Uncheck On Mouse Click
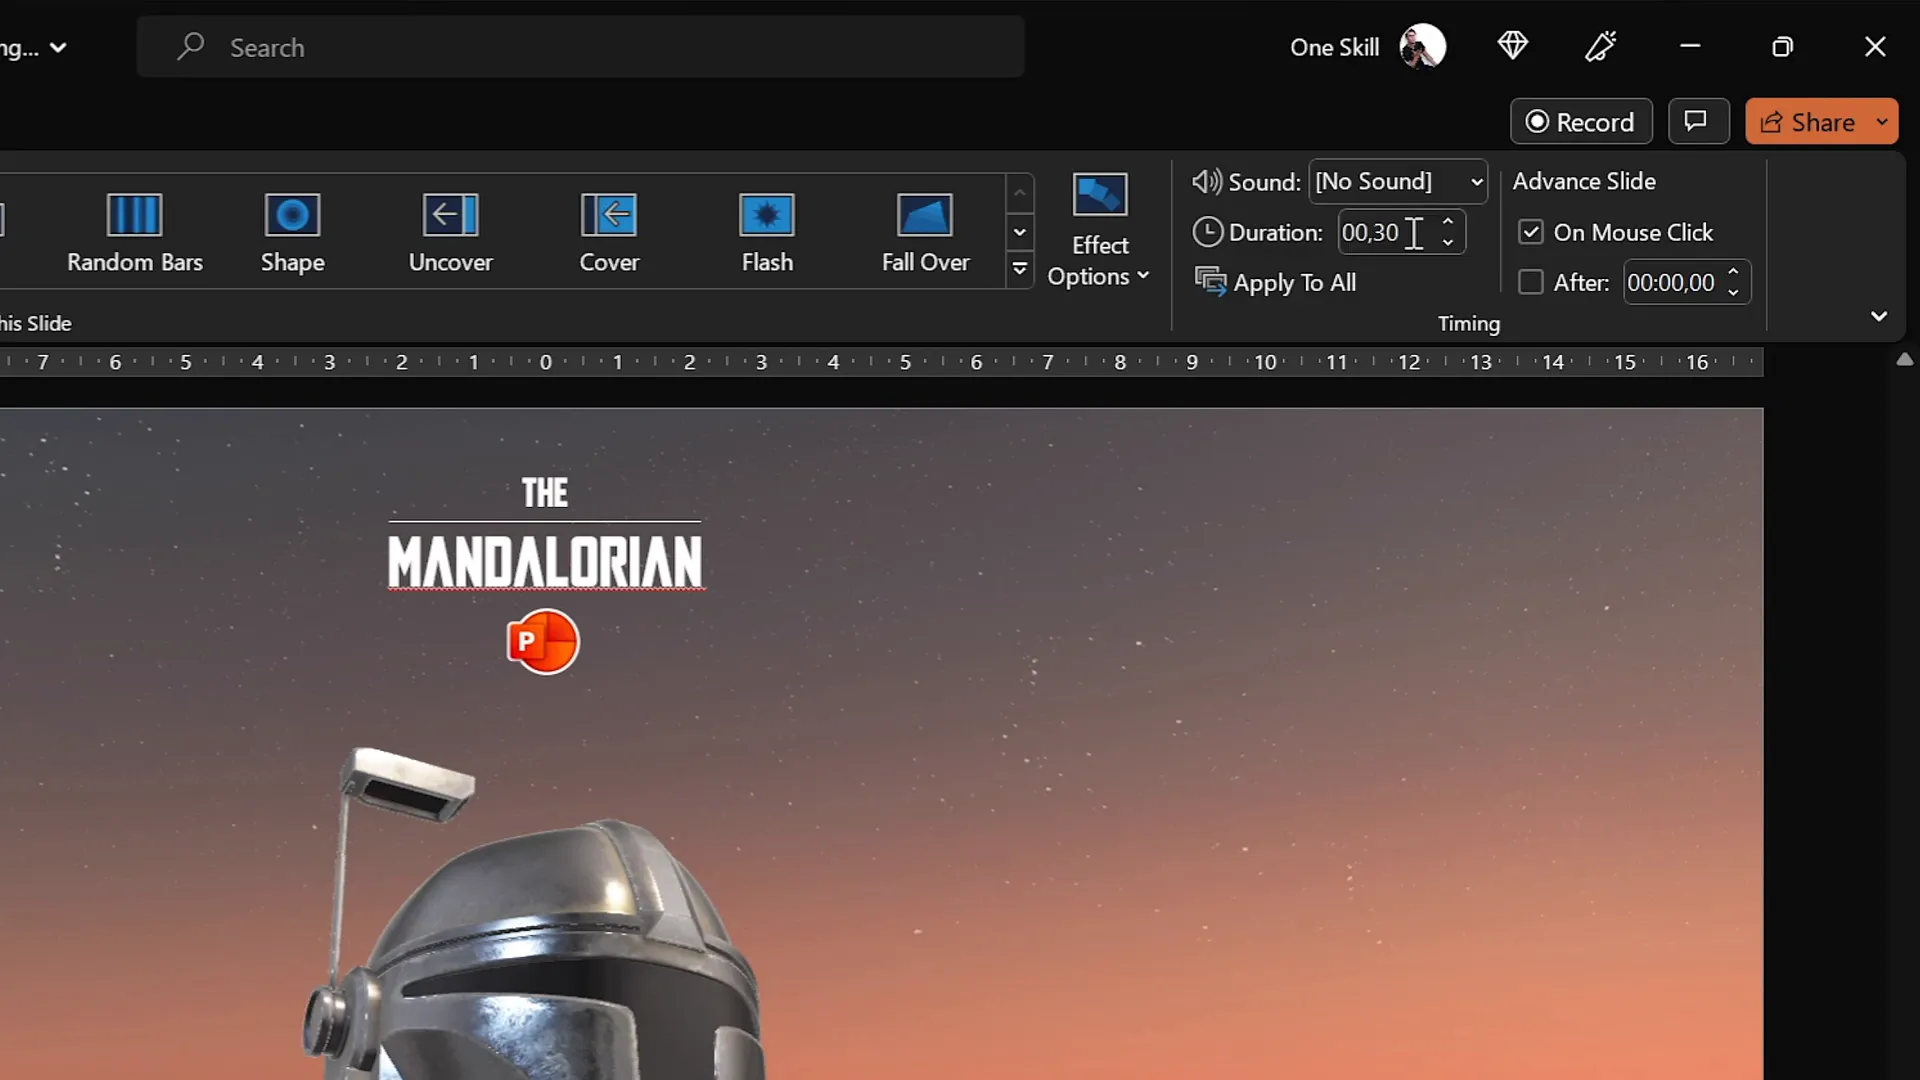 [1530, 232]
